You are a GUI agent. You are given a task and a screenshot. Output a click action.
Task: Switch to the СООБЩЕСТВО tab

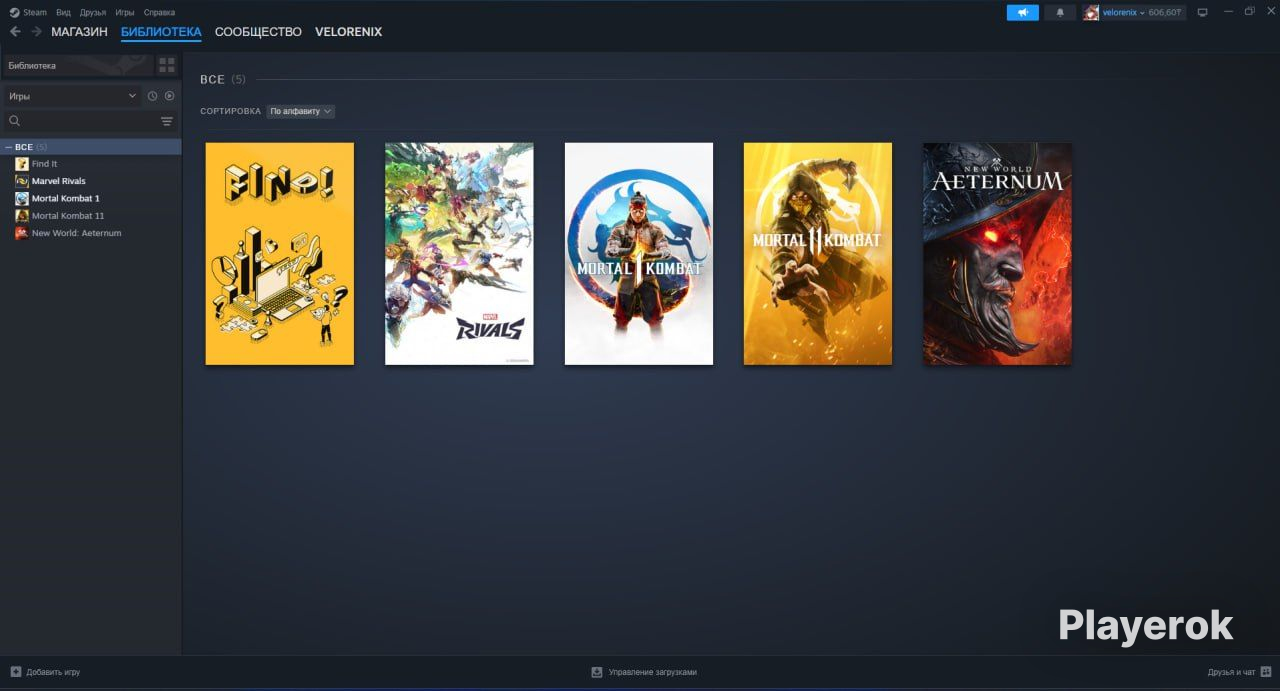point(258,32)
